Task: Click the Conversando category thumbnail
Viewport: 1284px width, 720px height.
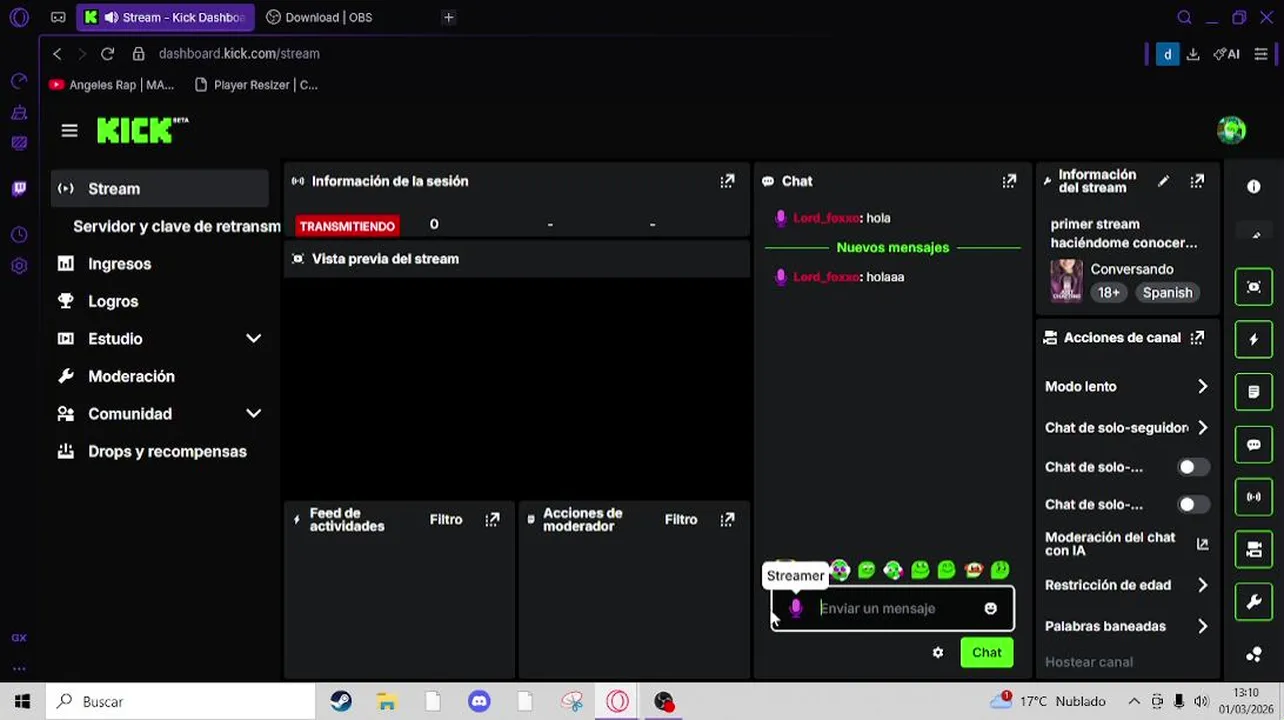Action: (x=1066, y=281)
